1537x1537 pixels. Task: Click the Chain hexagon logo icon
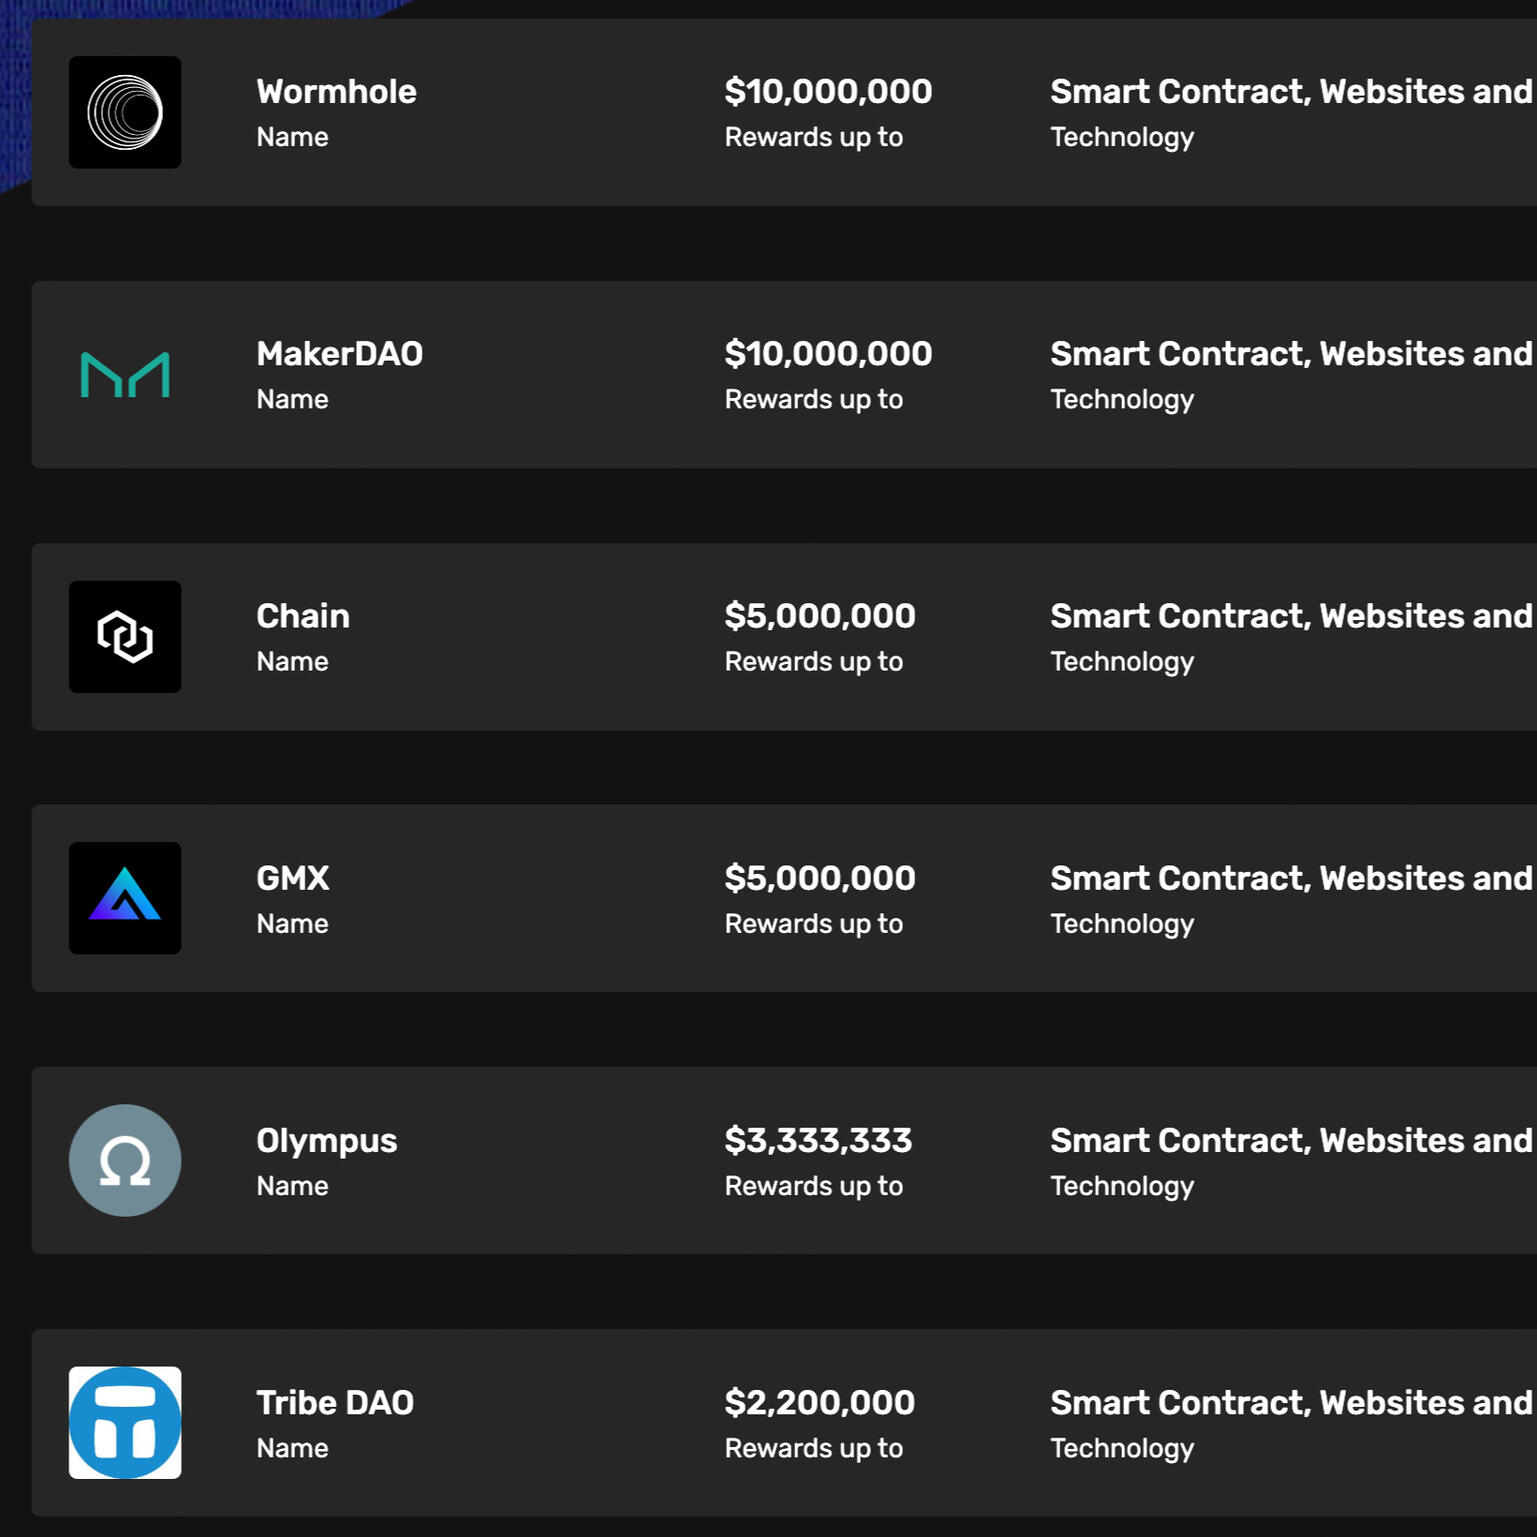[x=125, y=637]
